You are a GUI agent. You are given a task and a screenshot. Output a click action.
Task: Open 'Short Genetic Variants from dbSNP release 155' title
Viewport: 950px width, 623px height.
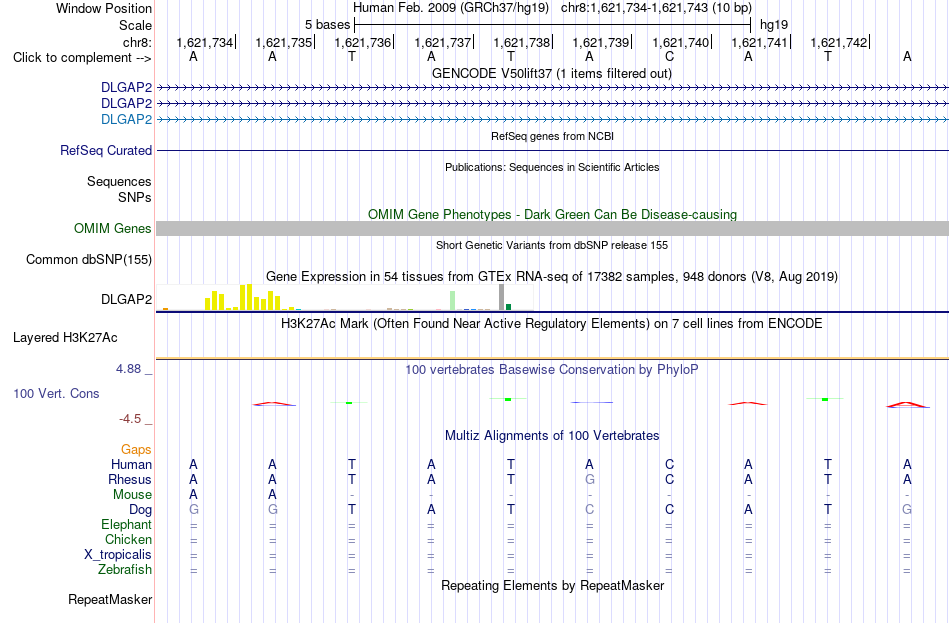click(x=552, y=245)
